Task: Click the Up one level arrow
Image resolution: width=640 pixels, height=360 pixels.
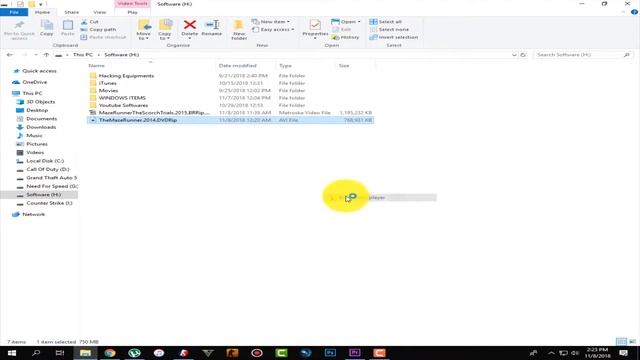Action: (47, 55)
